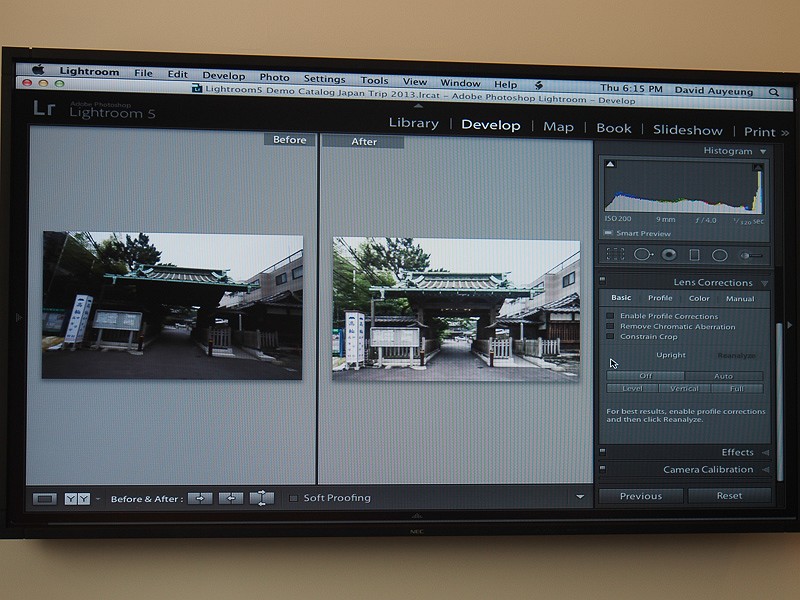This screenshot has height=600, width=800.
Task: Show the left panel group
Action: (x=19, y=317)
